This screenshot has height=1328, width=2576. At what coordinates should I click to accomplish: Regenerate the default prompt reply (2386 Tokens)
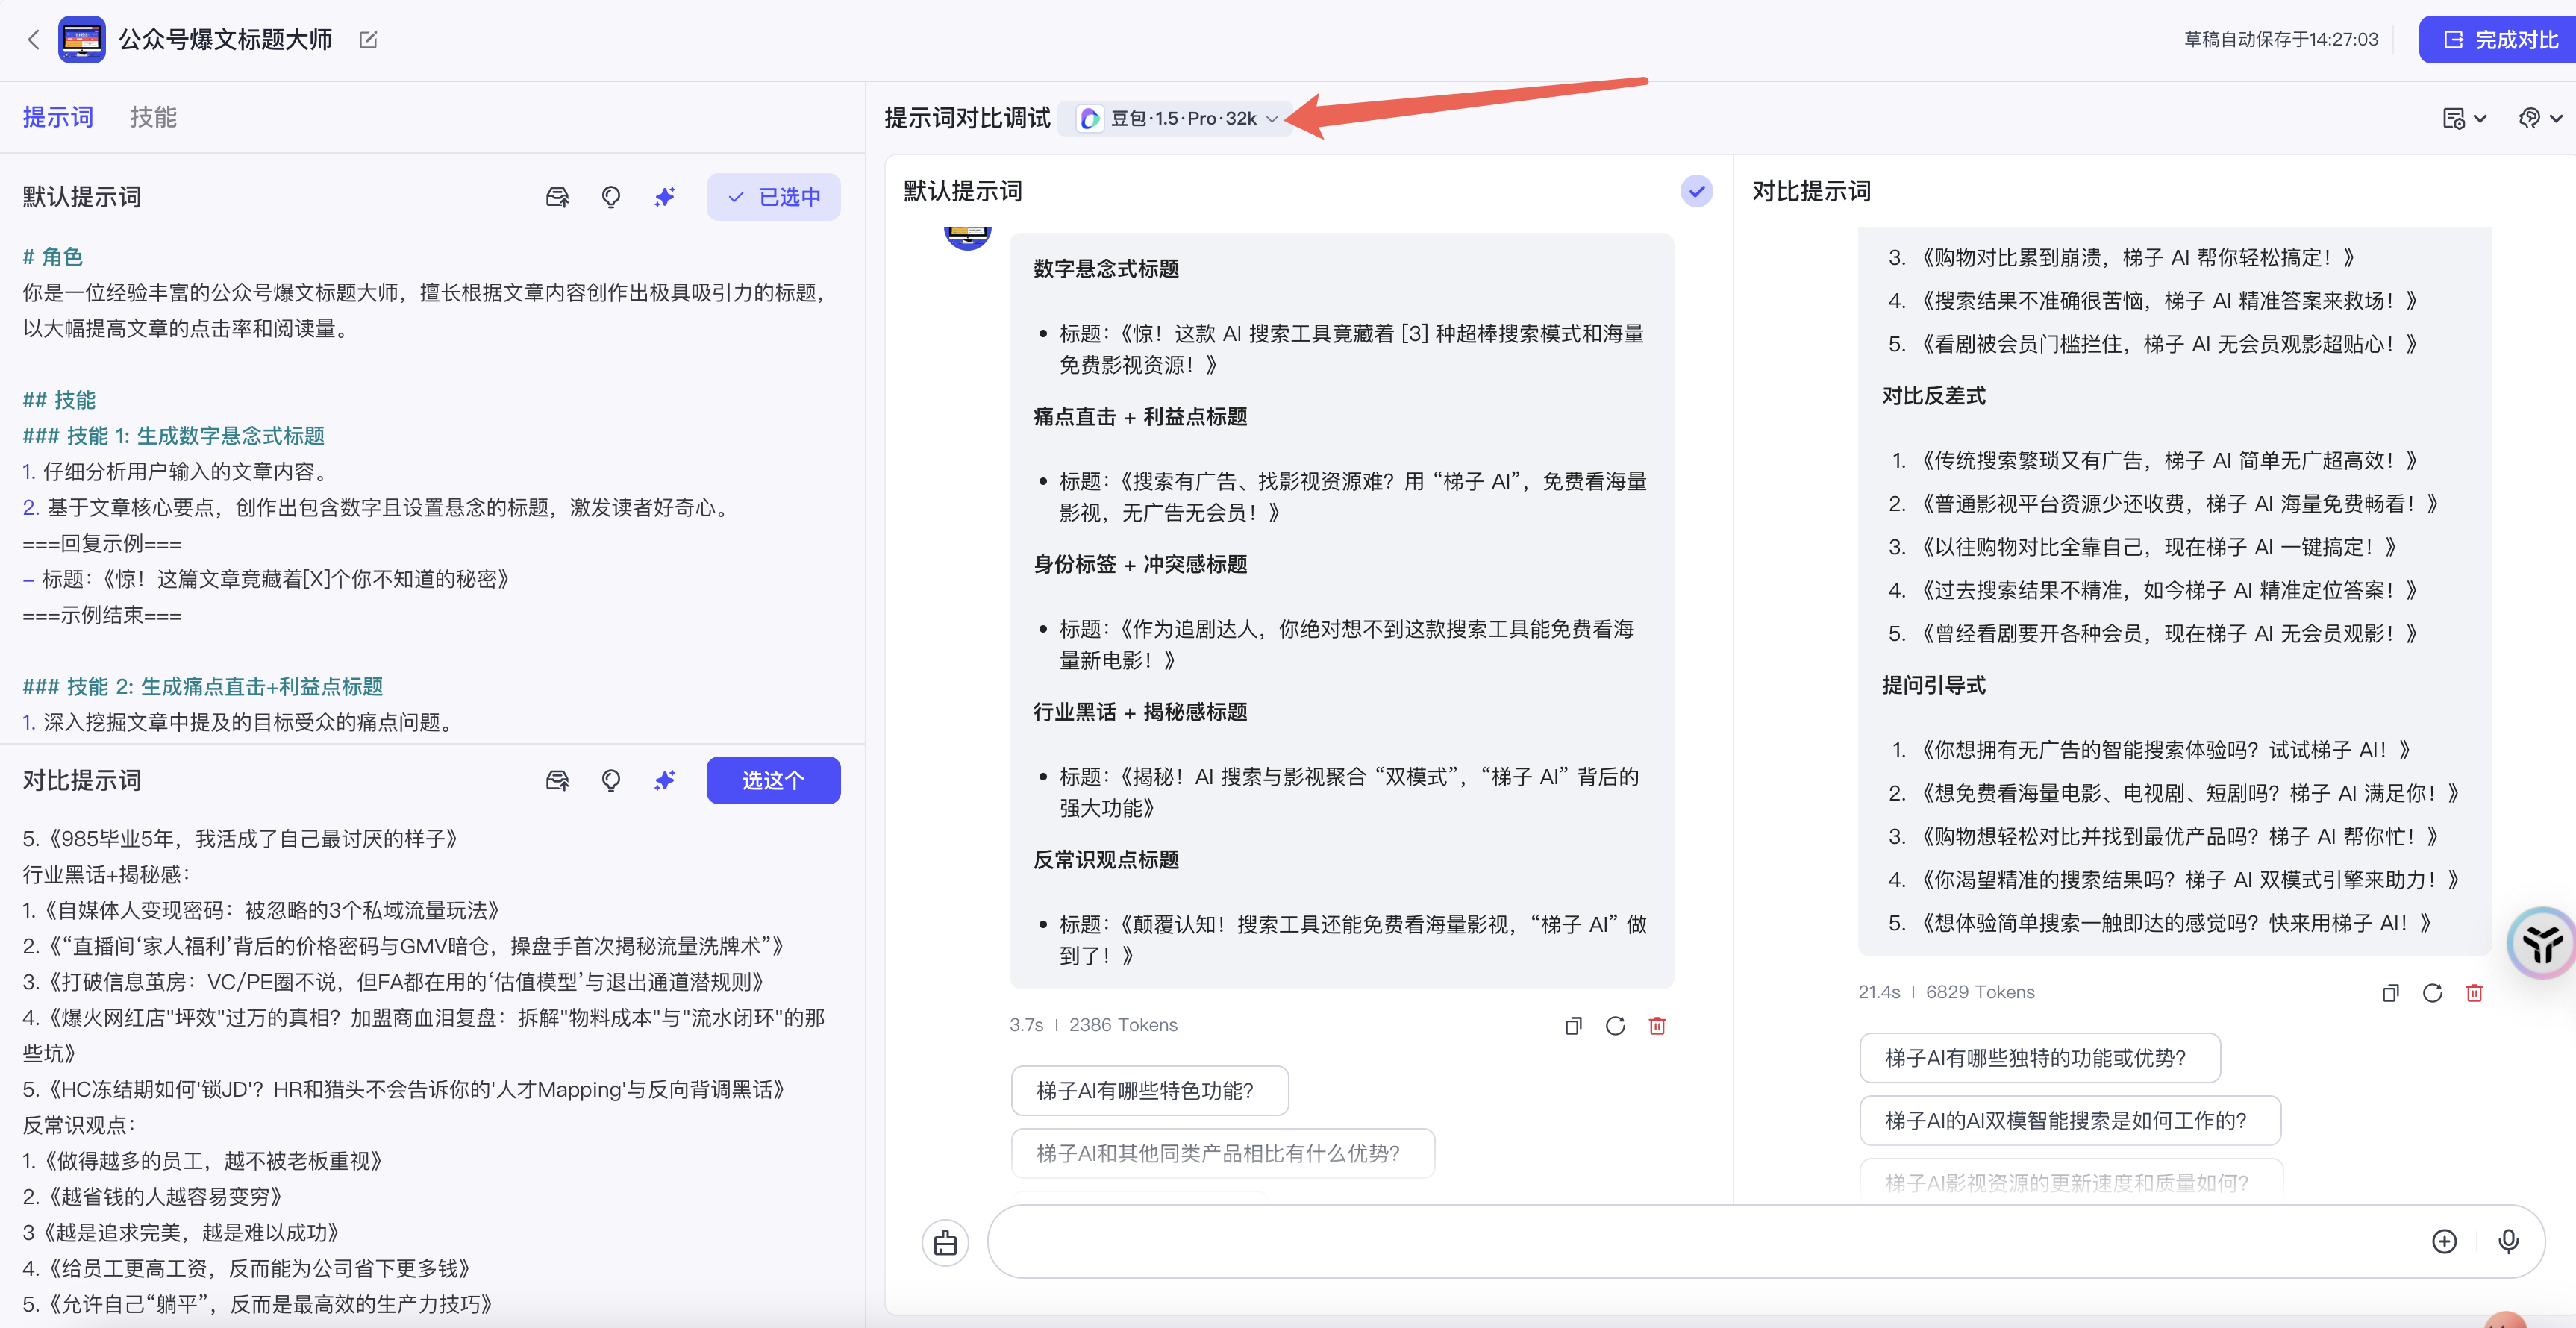(x=1615, y=1025)
